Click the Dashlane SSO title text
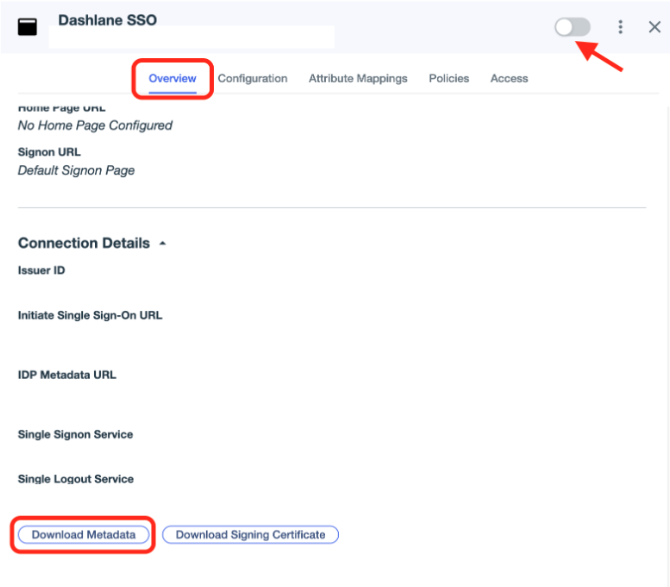 pos(107,20)
